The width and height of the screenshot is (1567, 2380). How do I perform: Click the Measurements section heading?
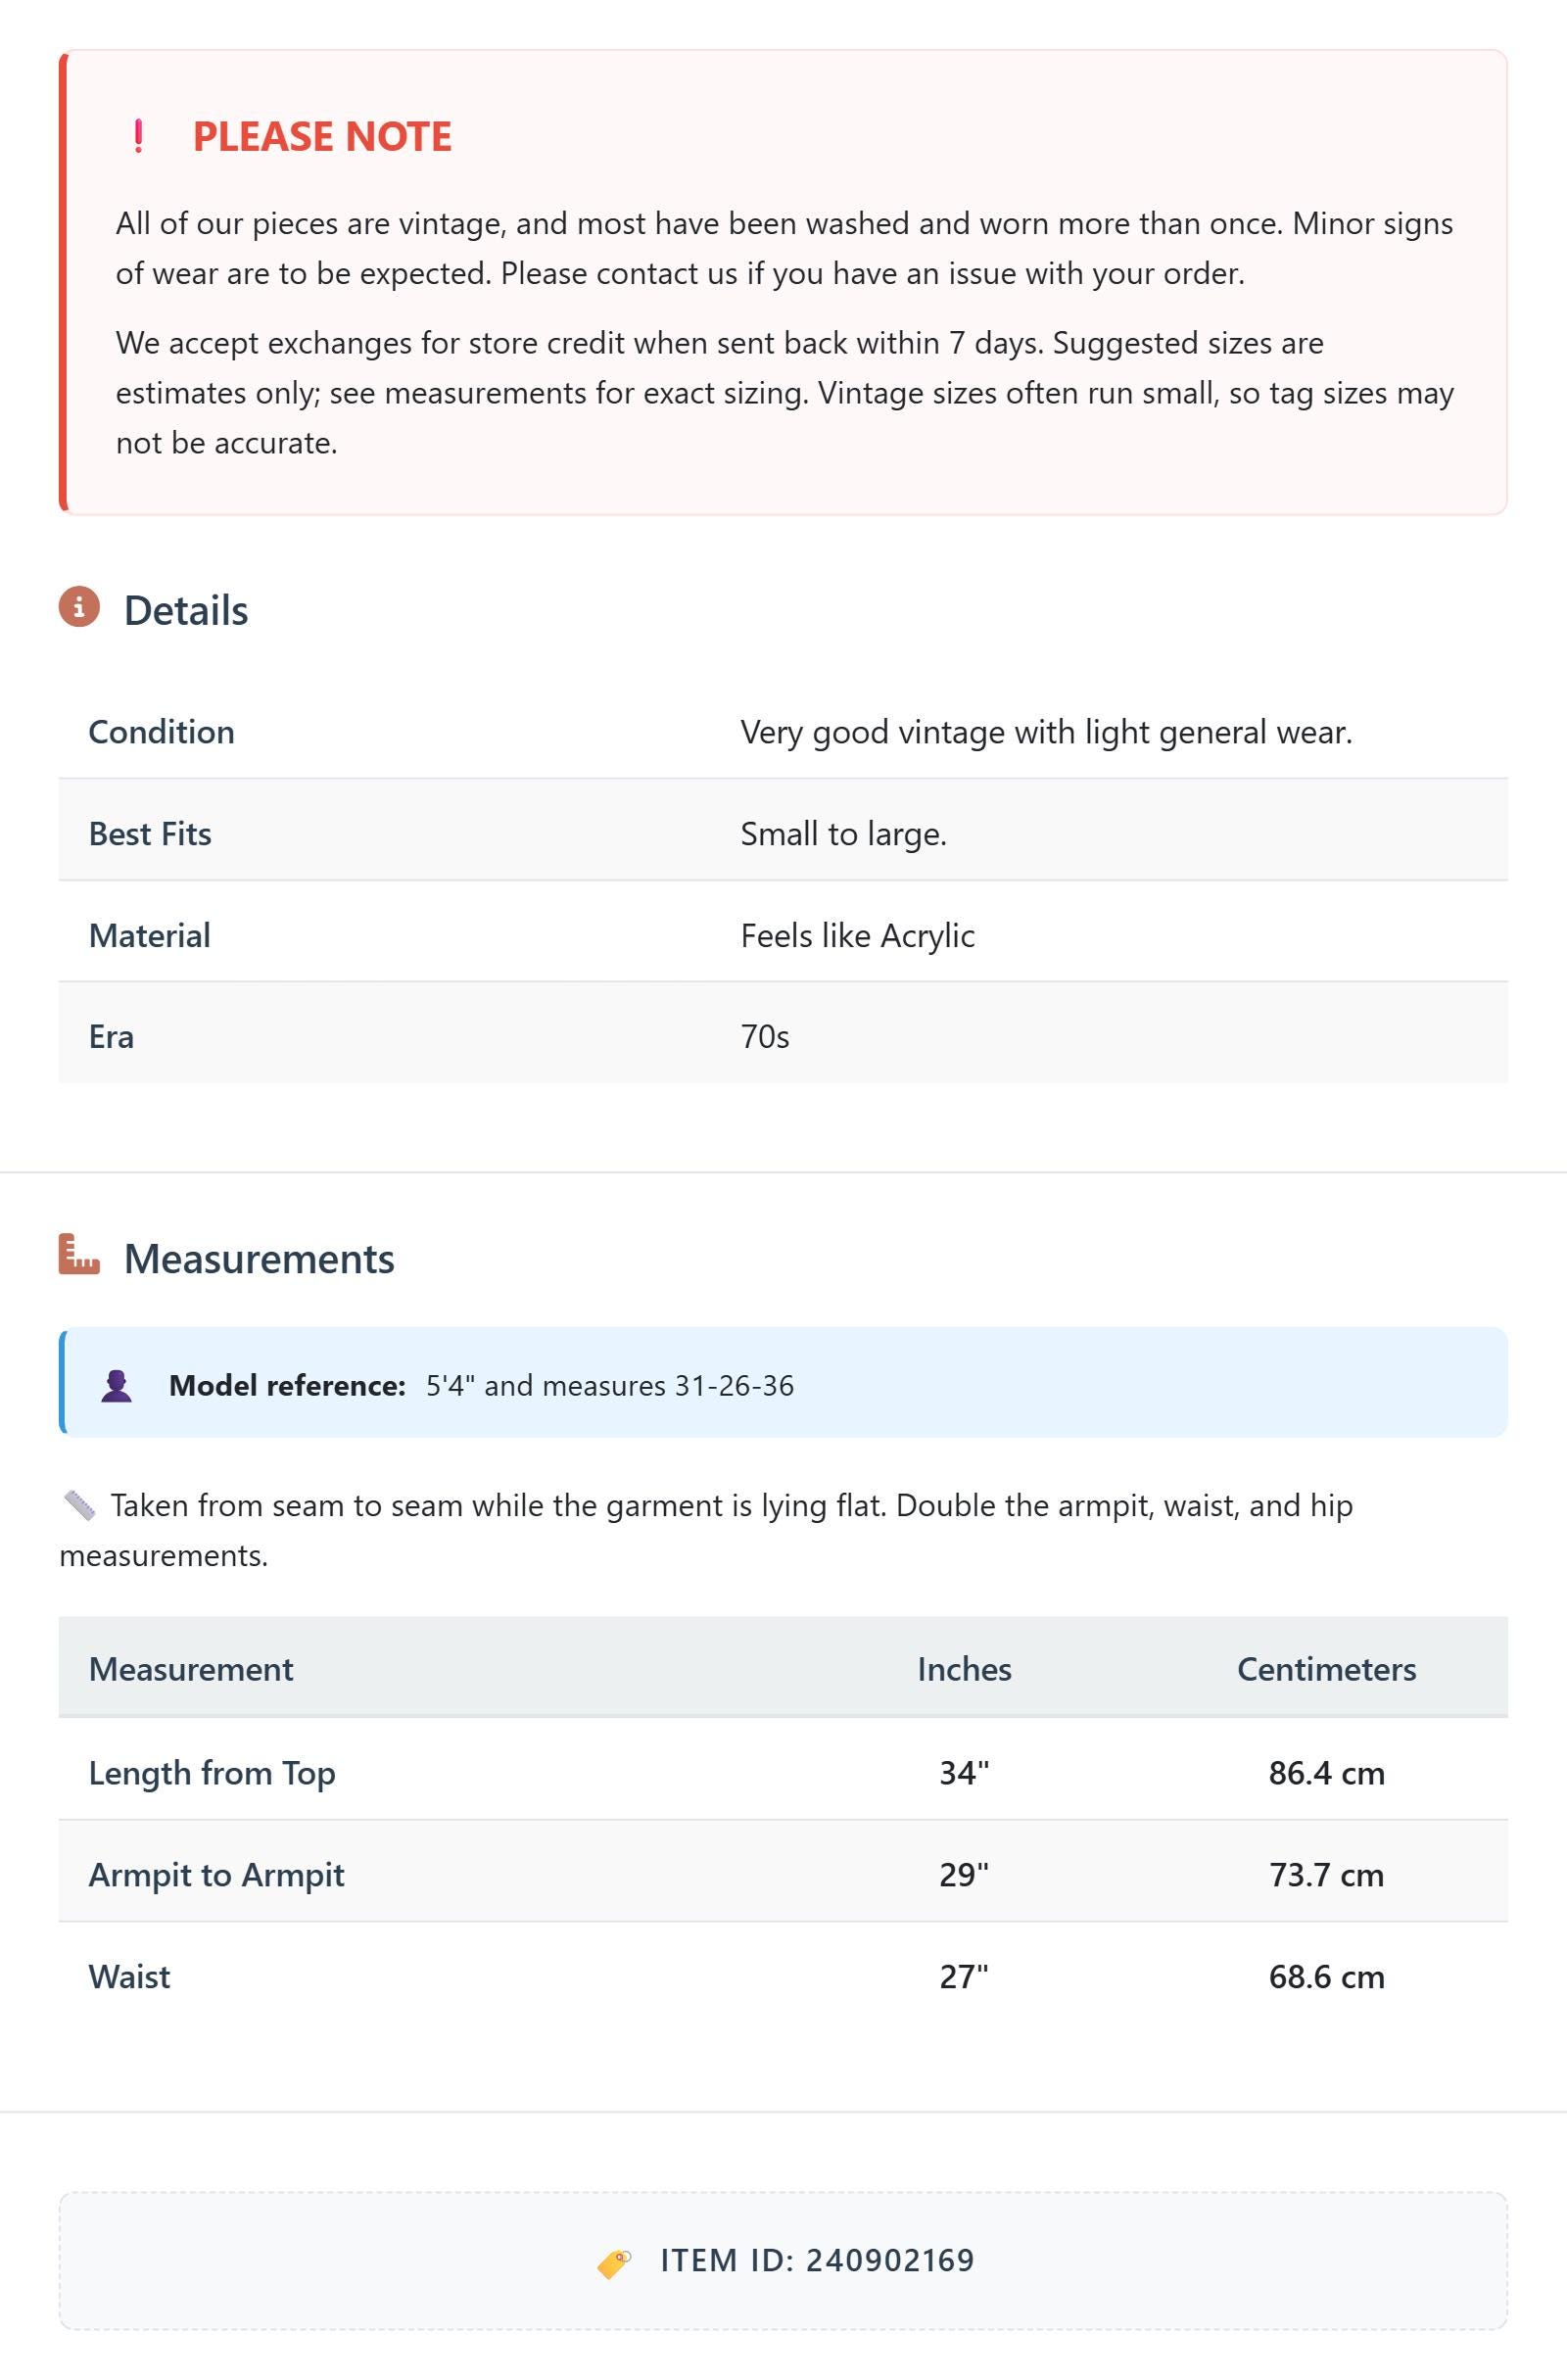259,1258
